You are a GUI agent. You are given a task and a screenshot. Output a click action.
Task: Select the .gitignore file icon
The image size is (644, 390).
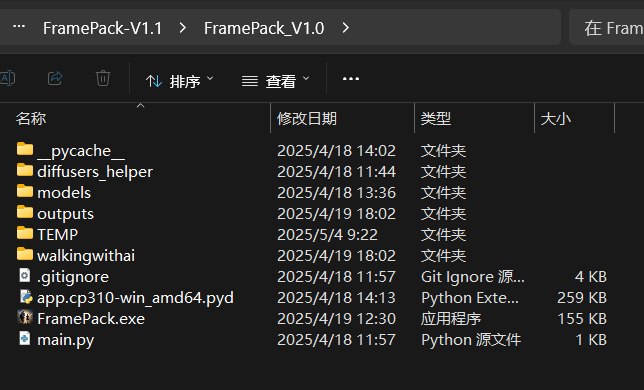click(x=25, y=275)
